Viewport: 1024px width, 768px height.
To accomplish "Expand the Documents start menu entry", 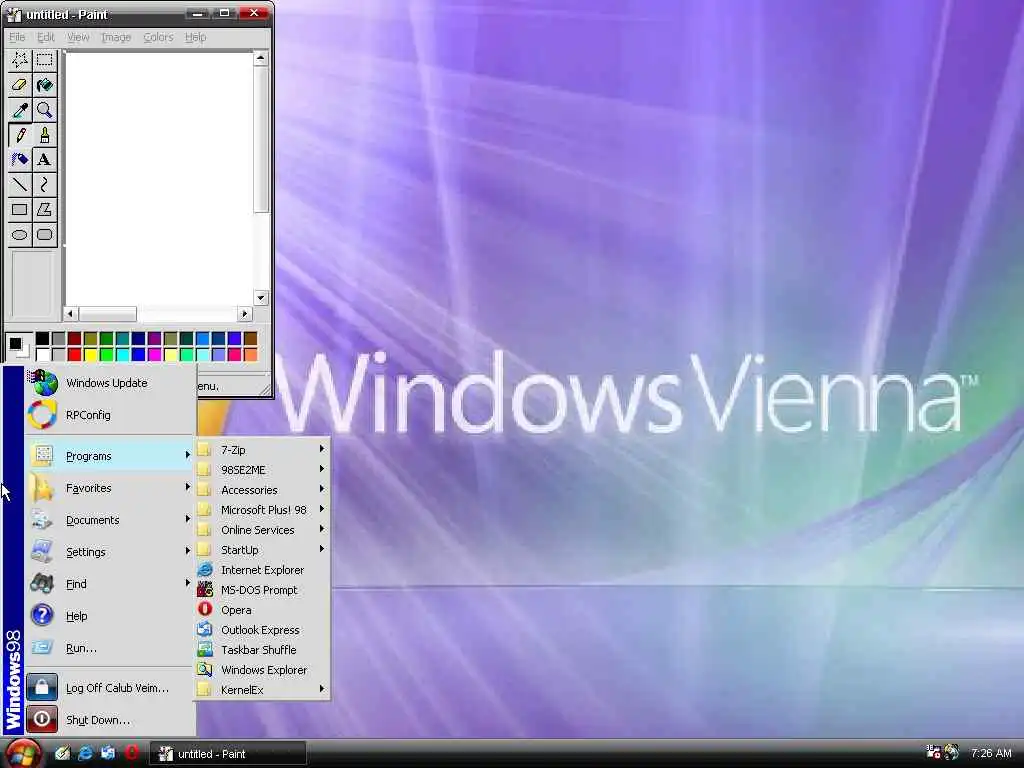I will tap(110, 520).
